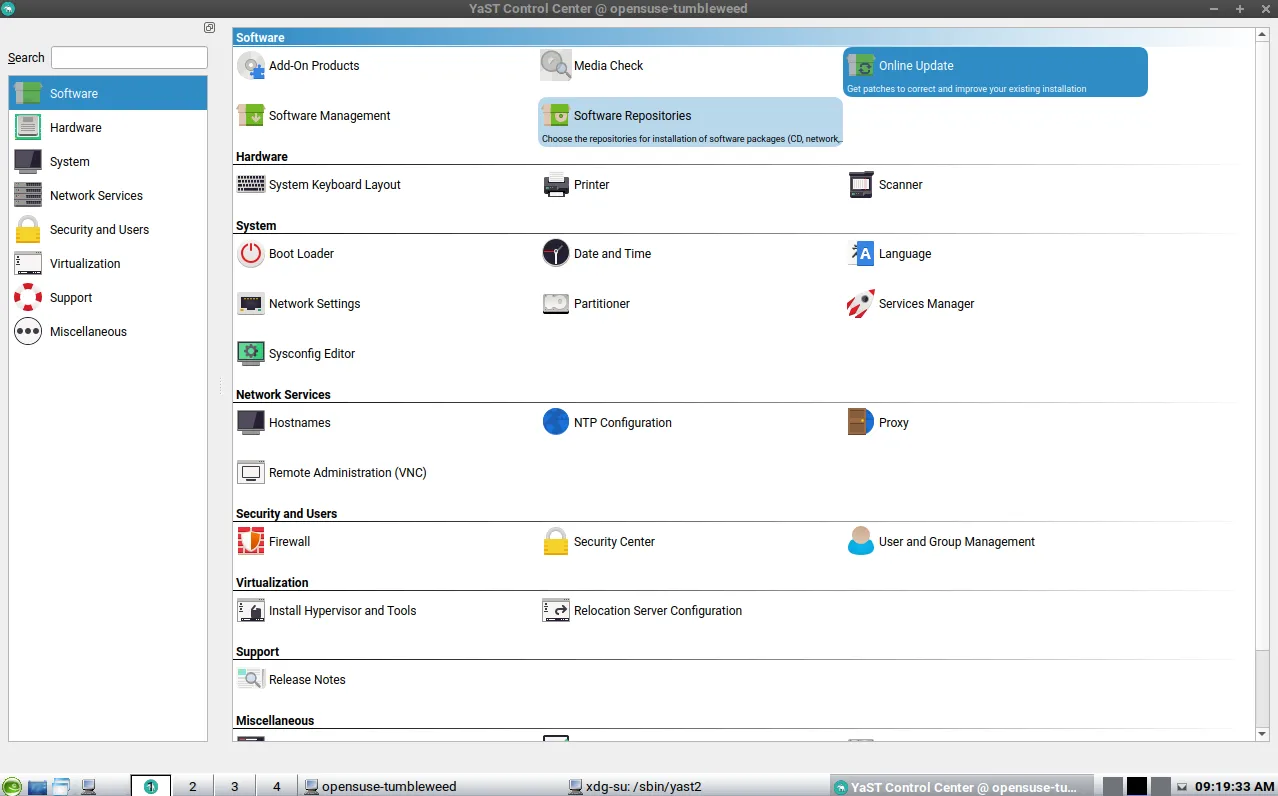Undock the sidebar panel float button
The height and width of the screenshot is (796, 1278).
click(209, 28)
